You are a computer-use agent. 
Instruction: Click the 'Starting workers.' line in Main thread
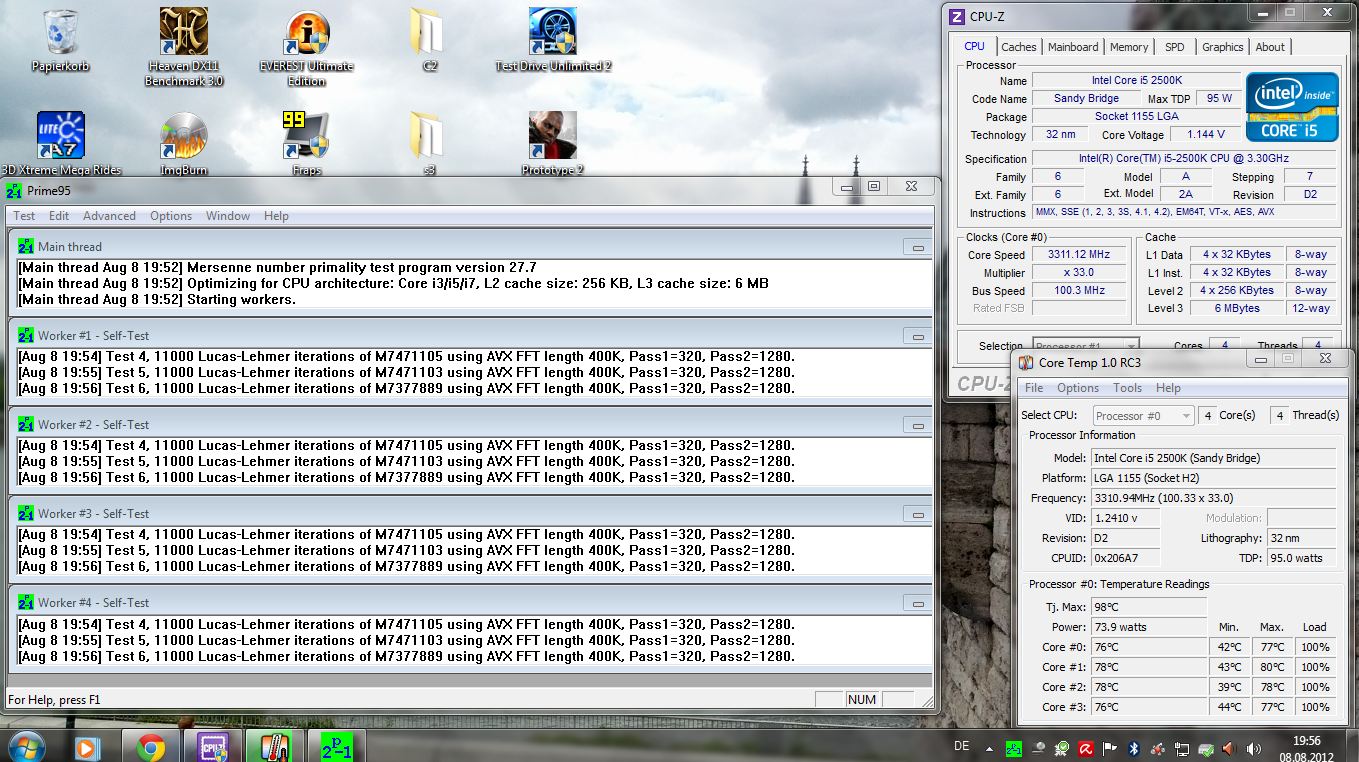[157, 300]
